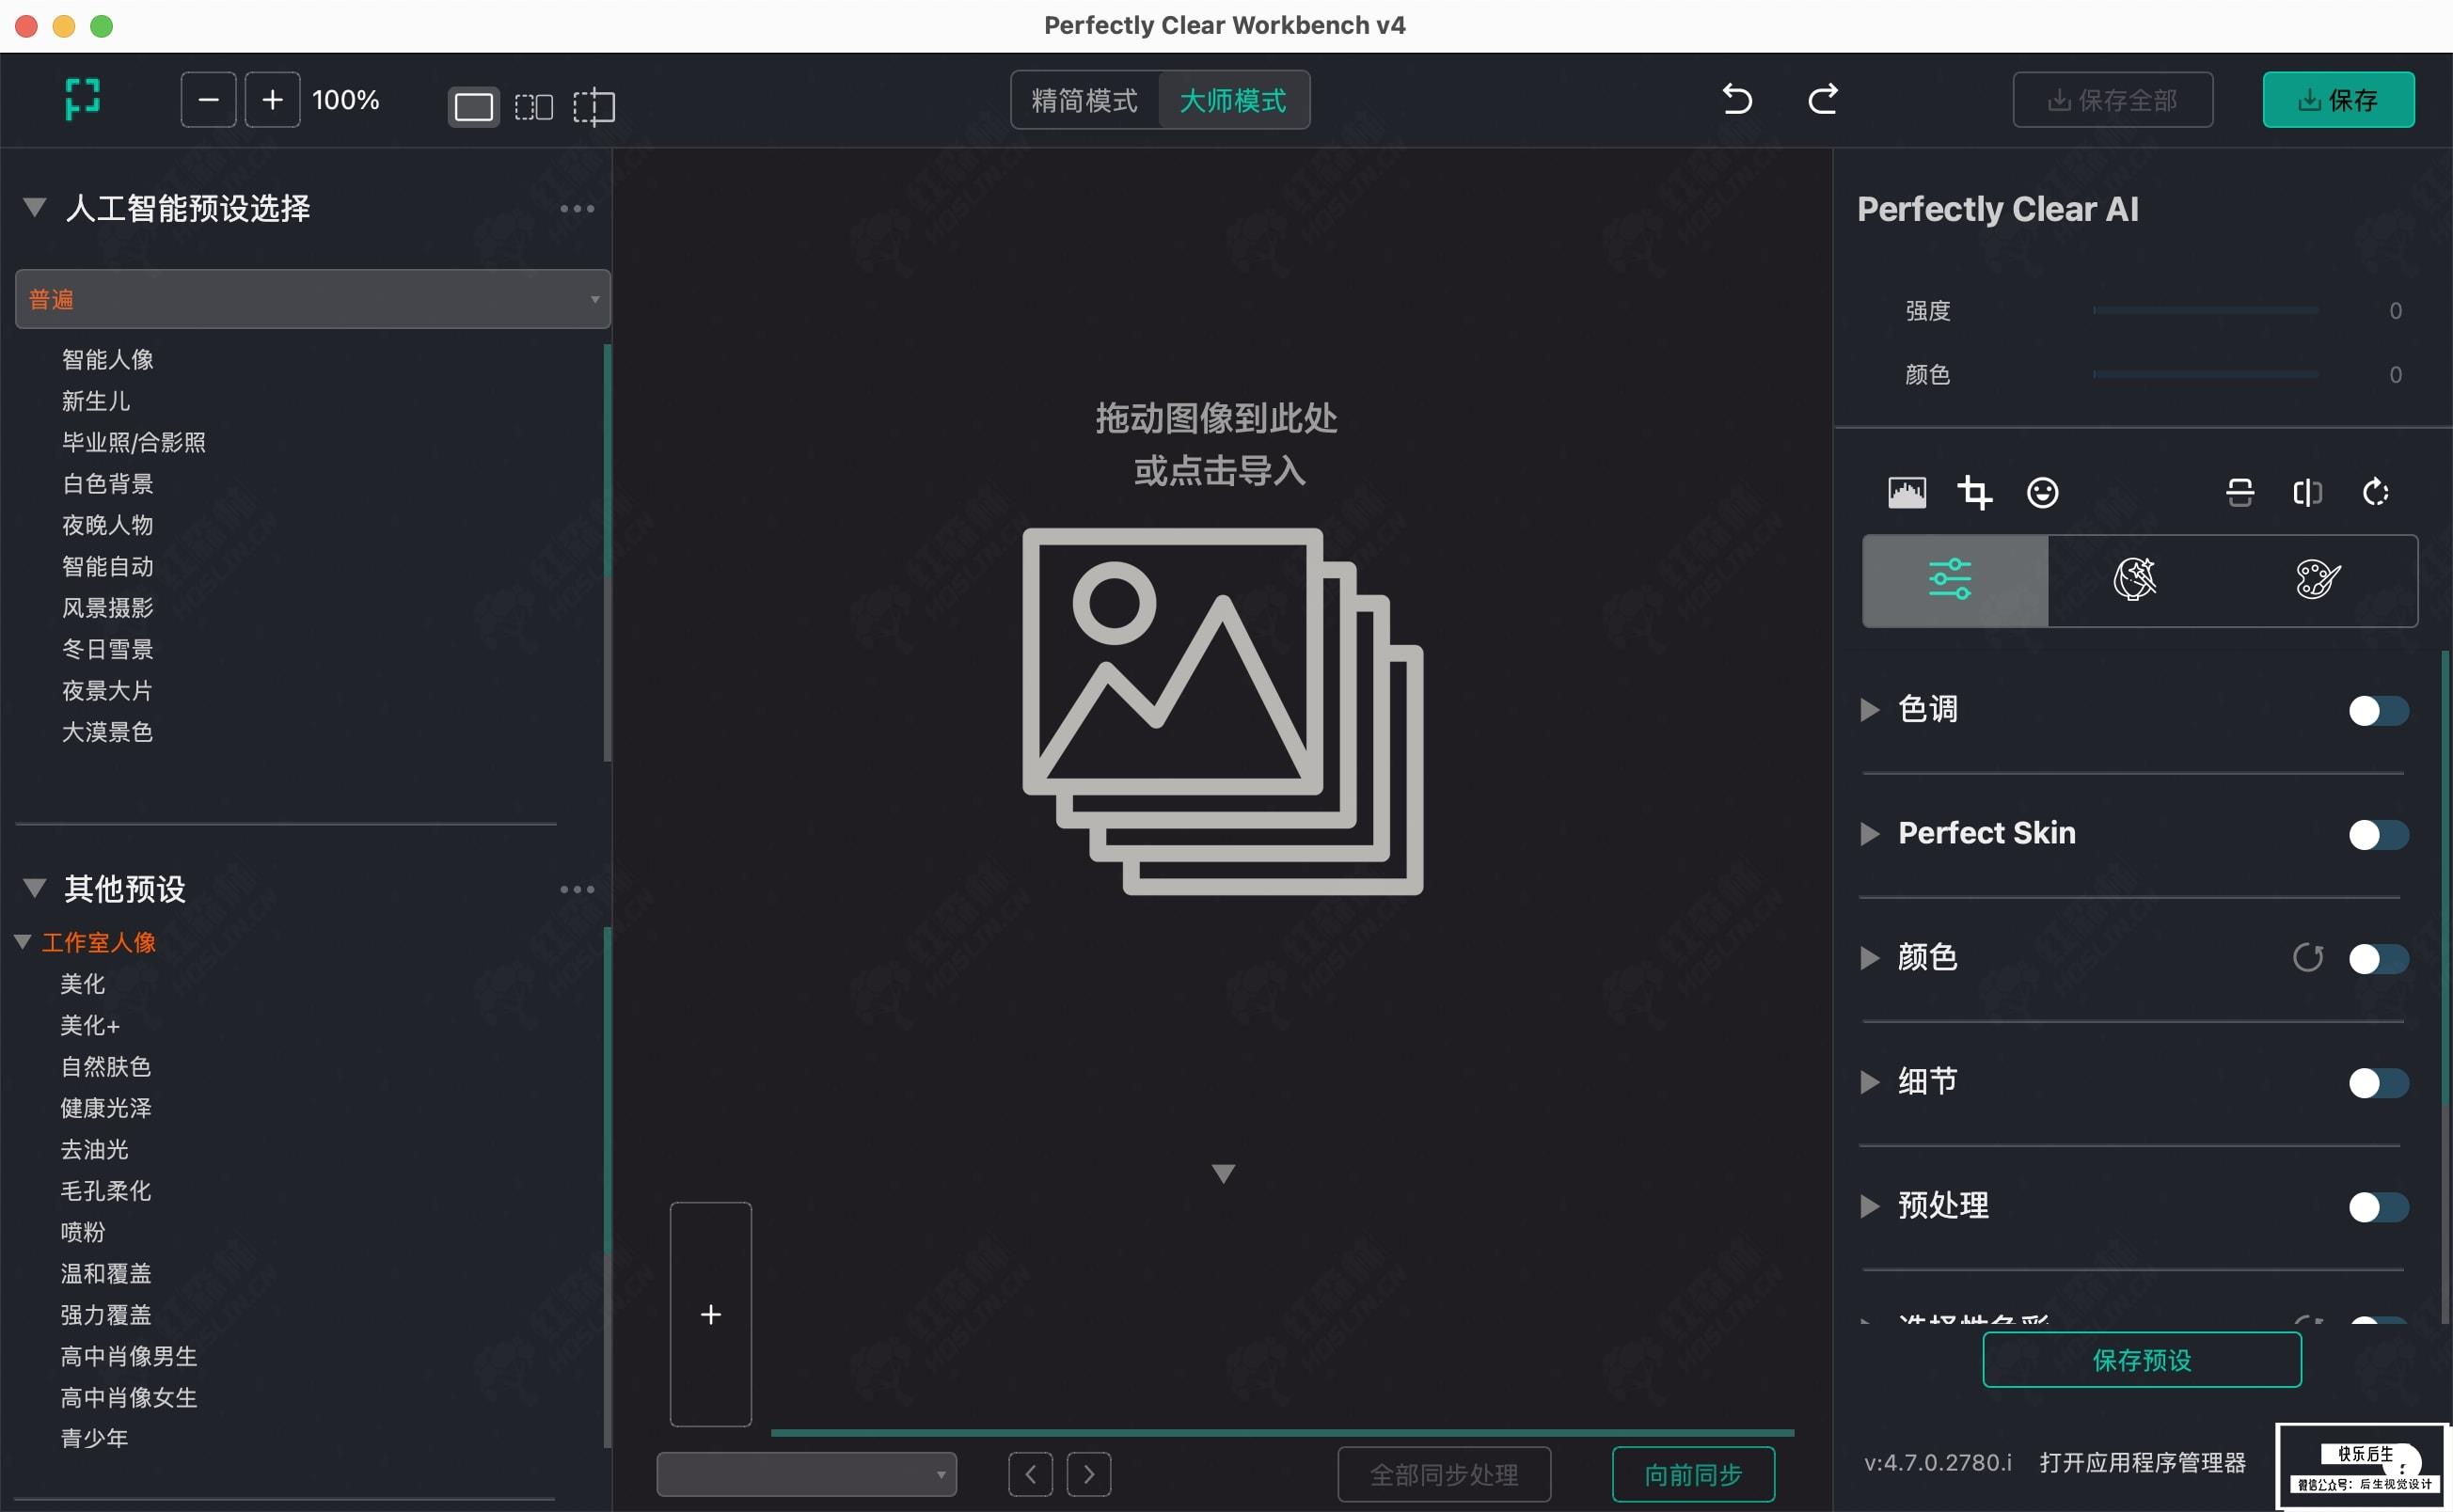Screen dimensions: 2453x1512
Task: Expand the 色调 section
Action: [x=1869, y=710]
